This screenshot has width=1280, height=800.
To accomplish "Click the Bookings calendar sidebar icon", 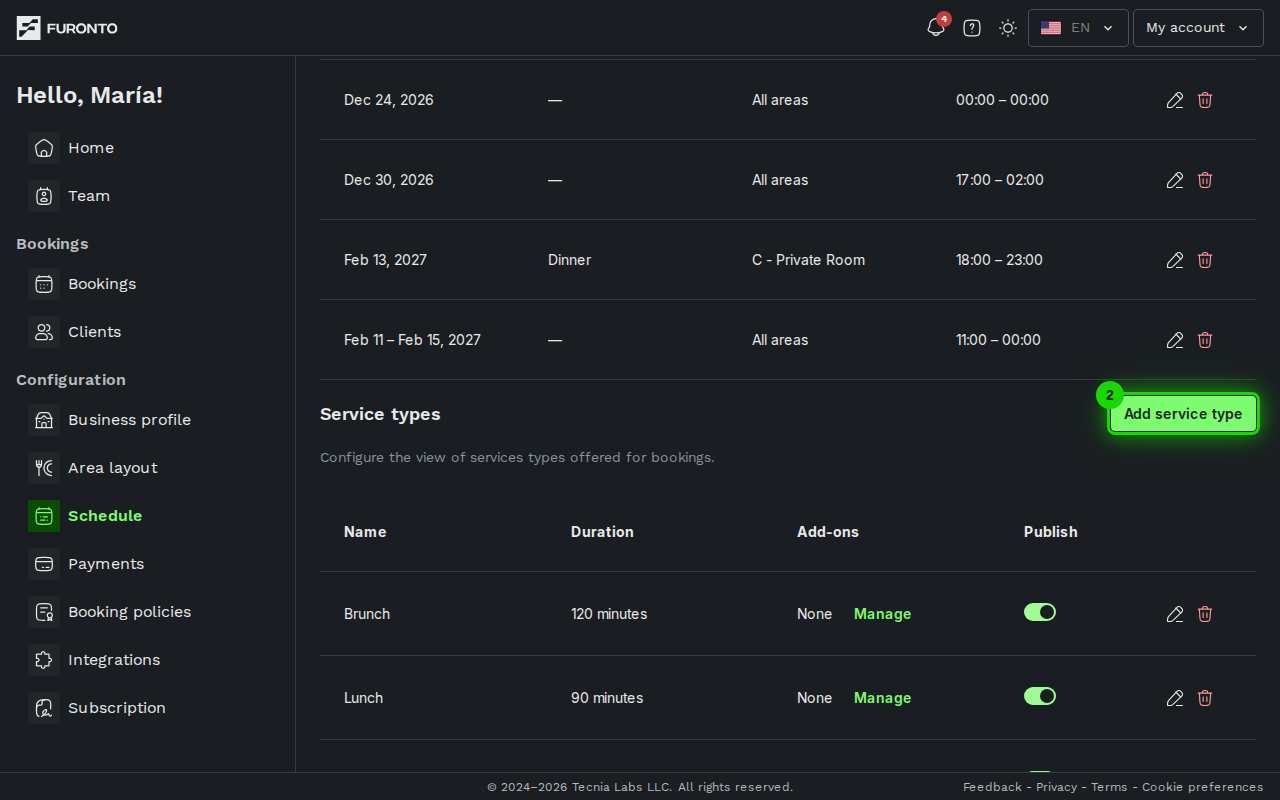I will (x=44, y=284).
